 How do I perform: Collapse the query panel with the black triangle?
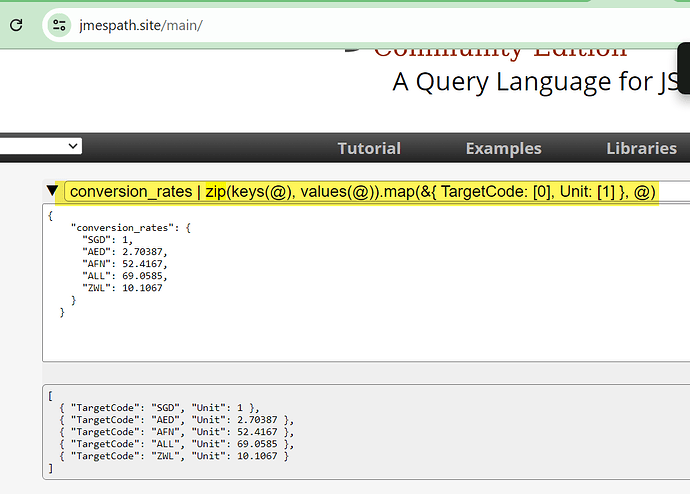(x=52, y=191)
